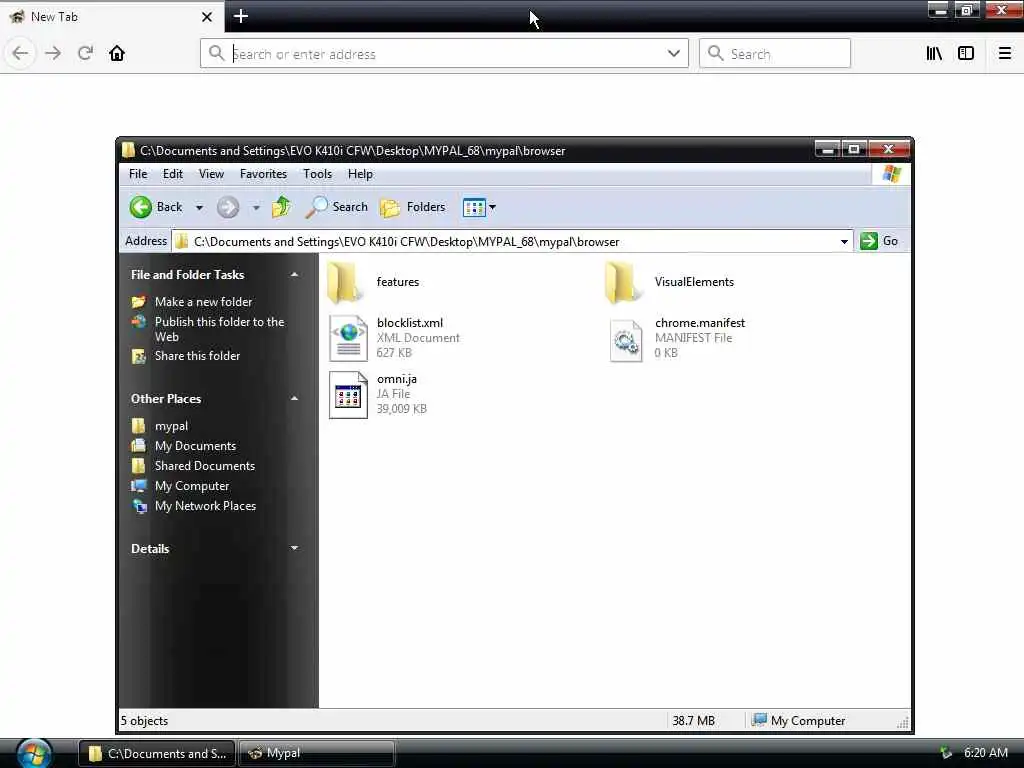The image size is (1024, 768).
Task: Collapse the Other Places section
Action: coord(295,398)
